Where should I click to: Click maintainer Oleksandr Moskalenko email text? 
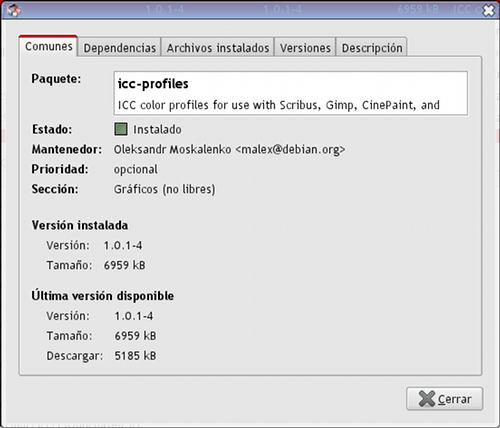tap(229, 149)
